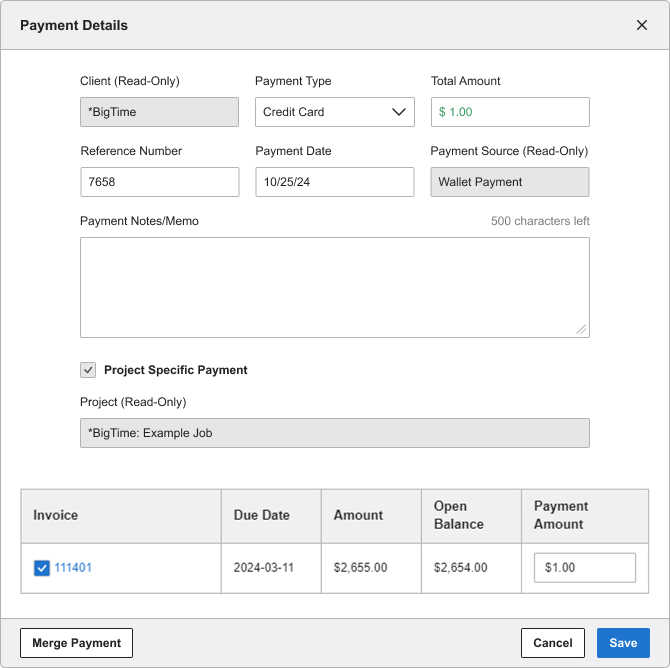Image resolution: width=670 pixels, height=668 pixels.
Task: Save the payment details
Action: pyautogui.click(x=623, y=643)
